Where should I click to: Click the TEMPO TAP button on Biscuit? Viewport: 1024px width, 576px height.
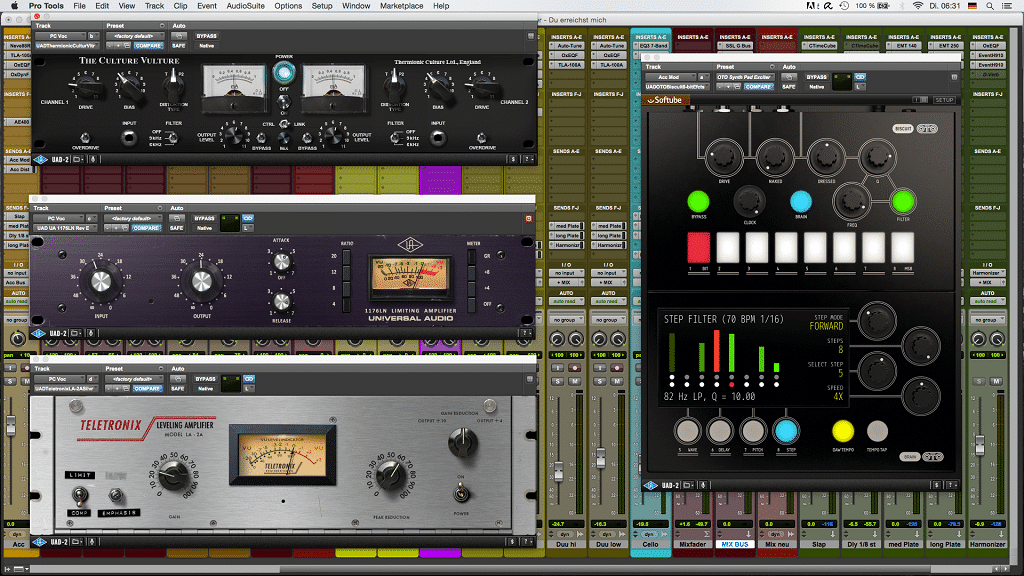click(876, 431)
